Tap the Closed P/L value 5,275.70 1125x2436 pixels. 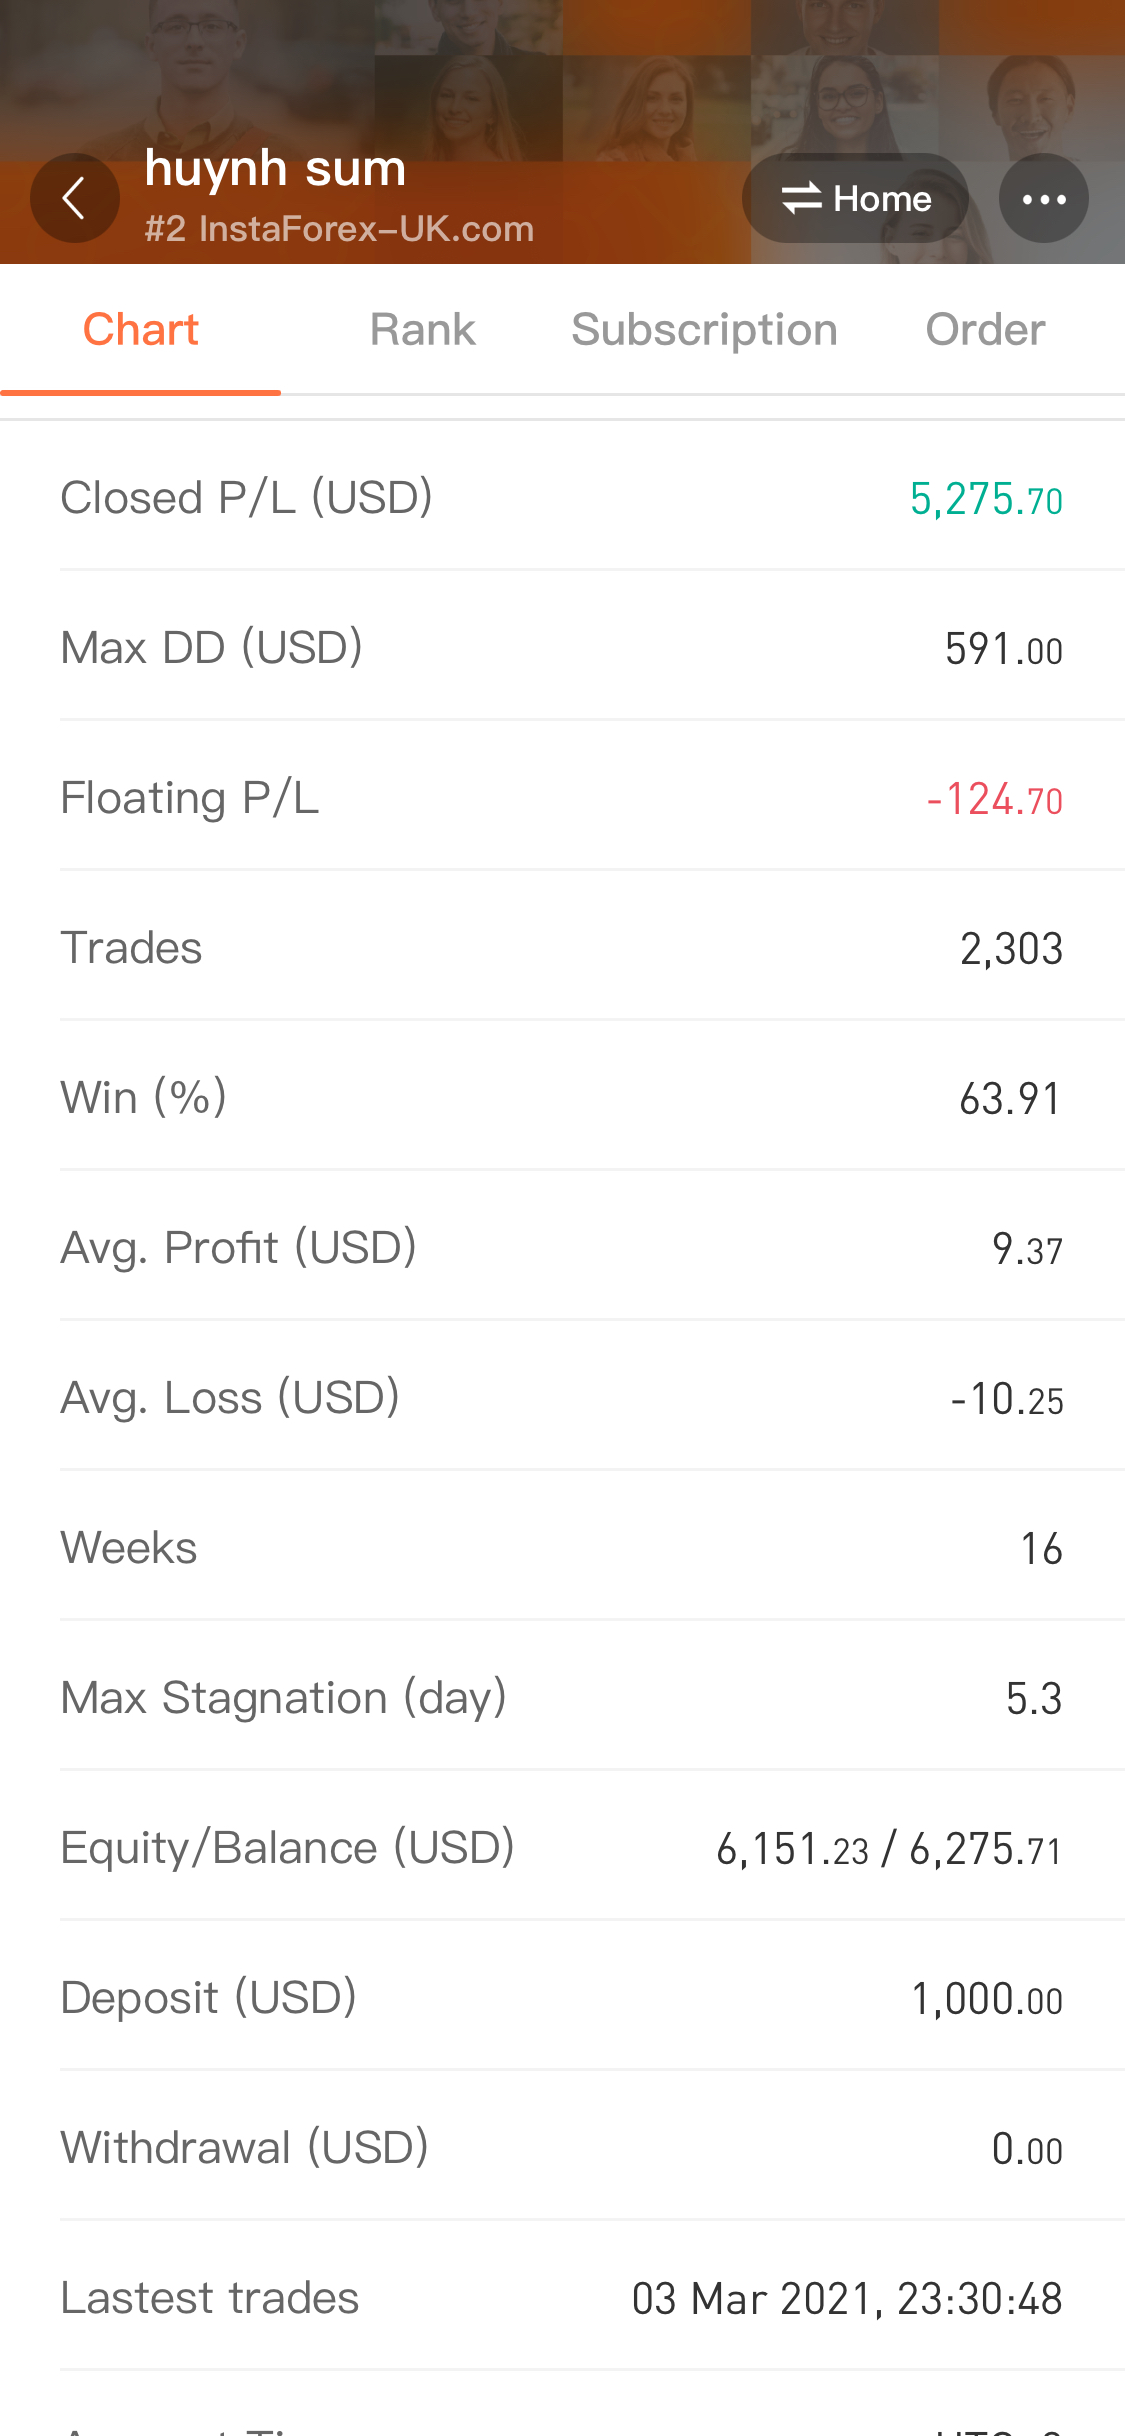(986, 498)
